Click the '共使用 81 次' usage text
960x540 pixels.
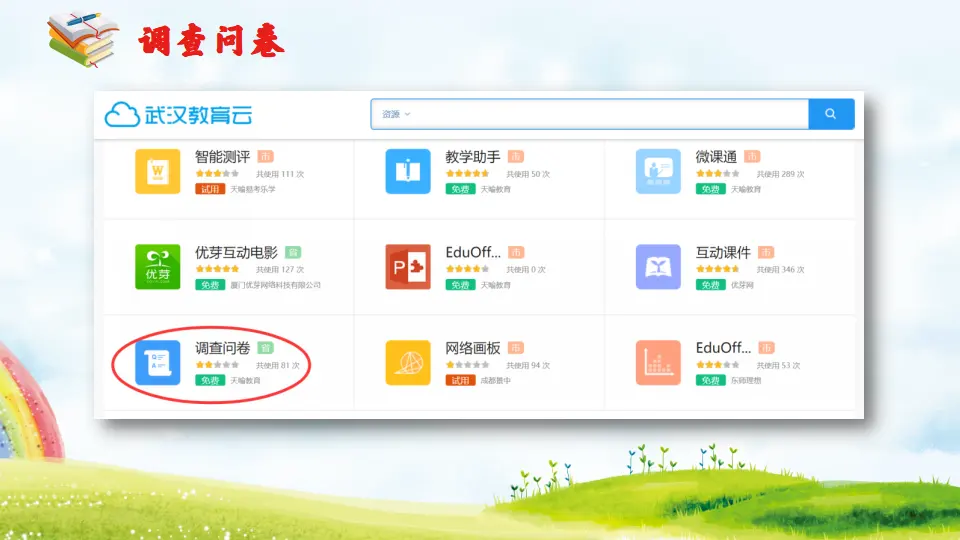[x=278, y=366]
